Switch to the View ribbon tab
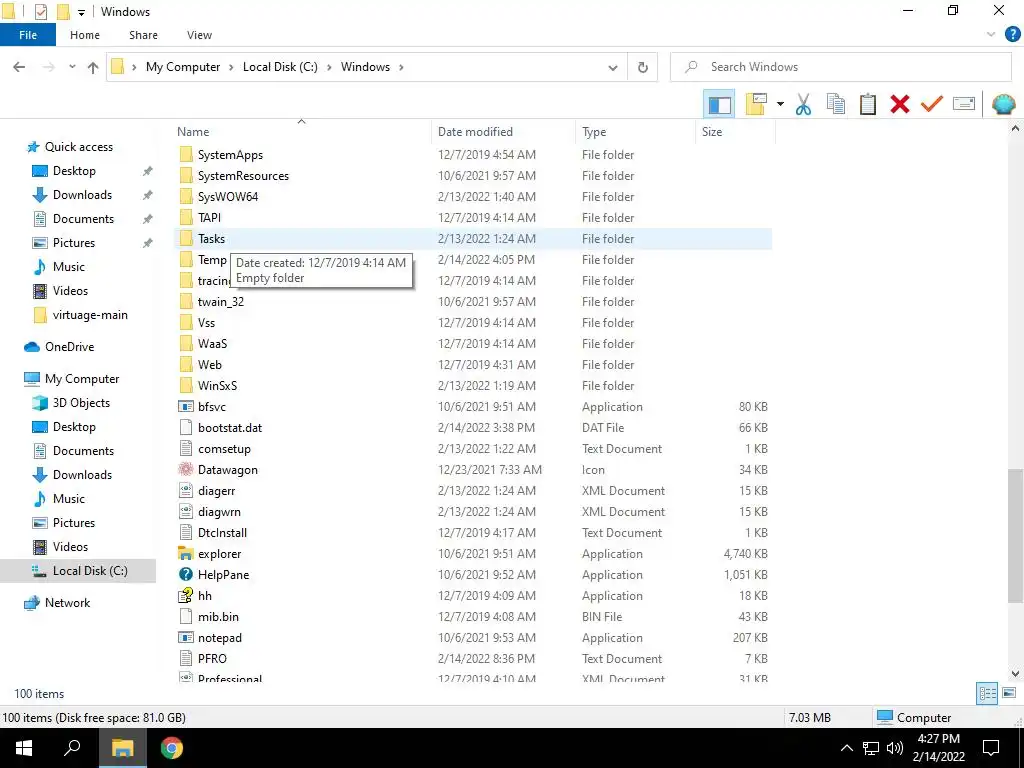The width and height of the screenshot is (1024, 768). [199, 35]
